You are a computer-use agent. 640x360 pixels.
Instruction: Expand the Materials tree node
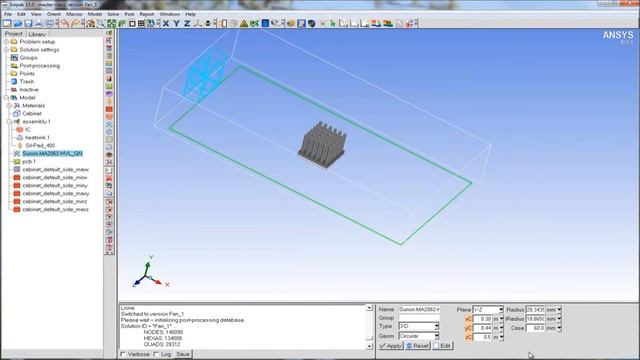point(9,106)
